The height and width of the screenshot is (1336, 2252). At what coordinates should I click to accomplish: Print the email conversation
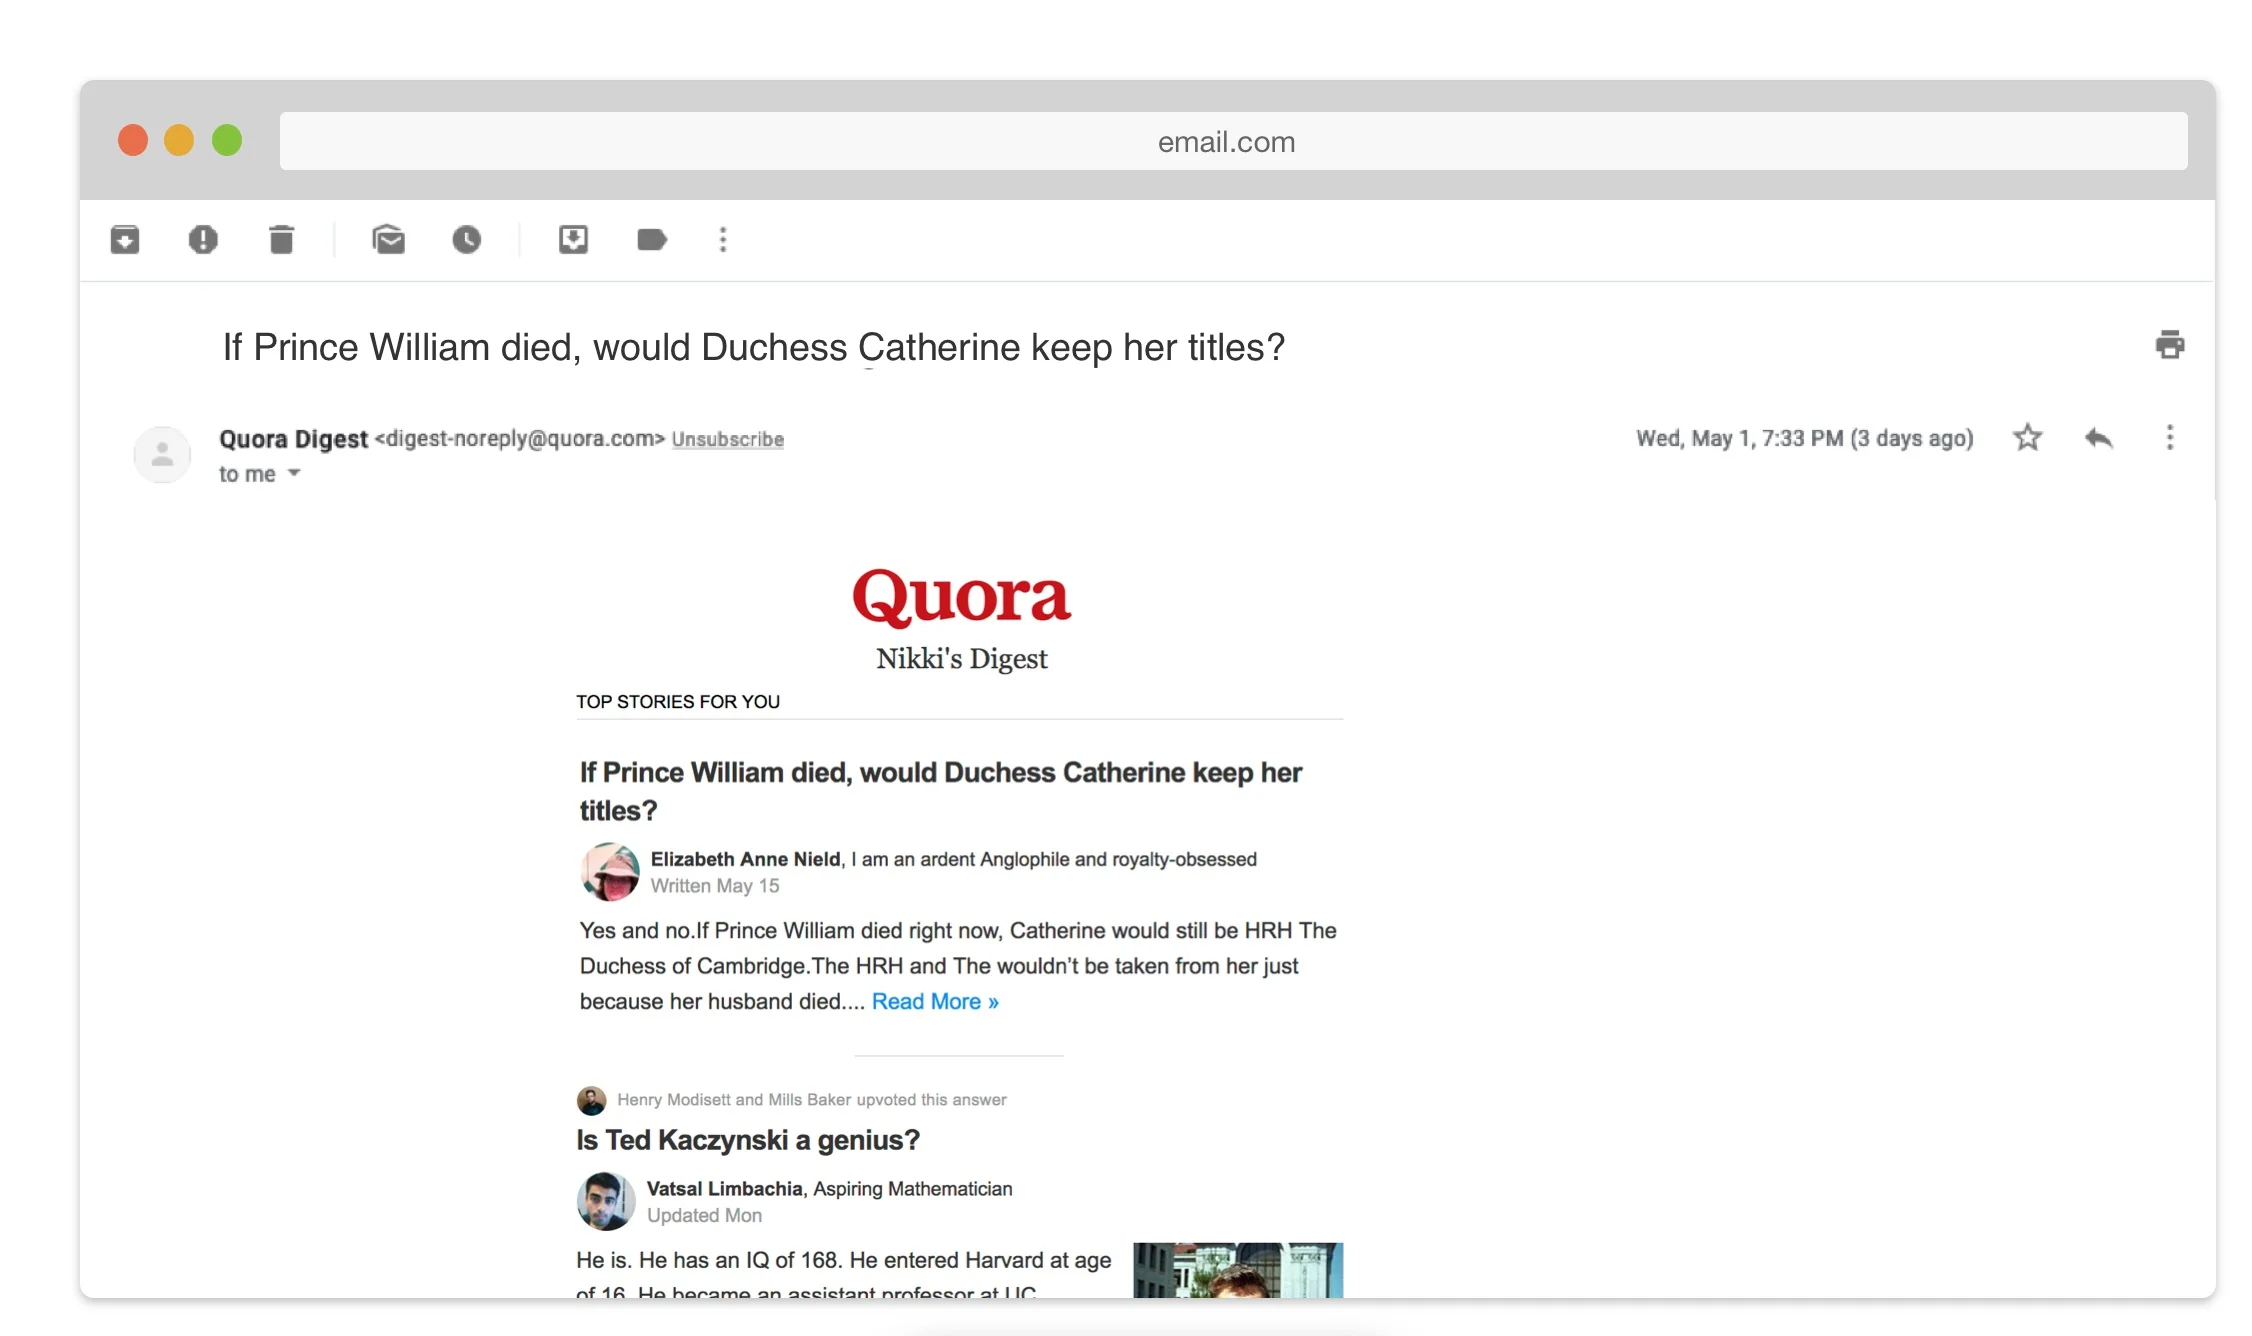pyautogui.click(x=2170, y=345)
